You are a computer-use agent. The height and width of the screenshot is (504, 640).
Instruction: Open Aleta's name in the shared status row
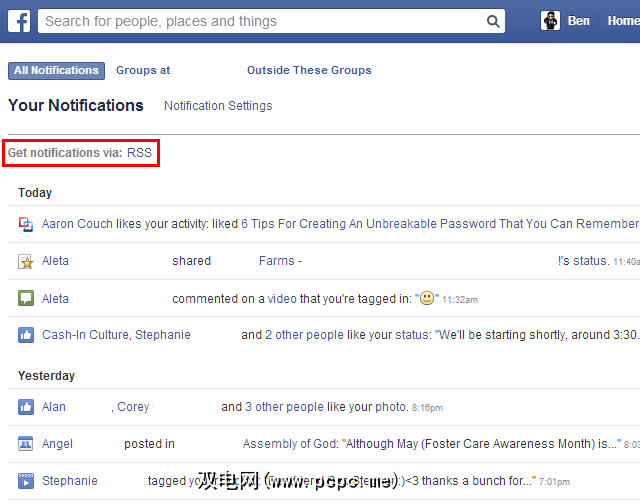point(55,261)
